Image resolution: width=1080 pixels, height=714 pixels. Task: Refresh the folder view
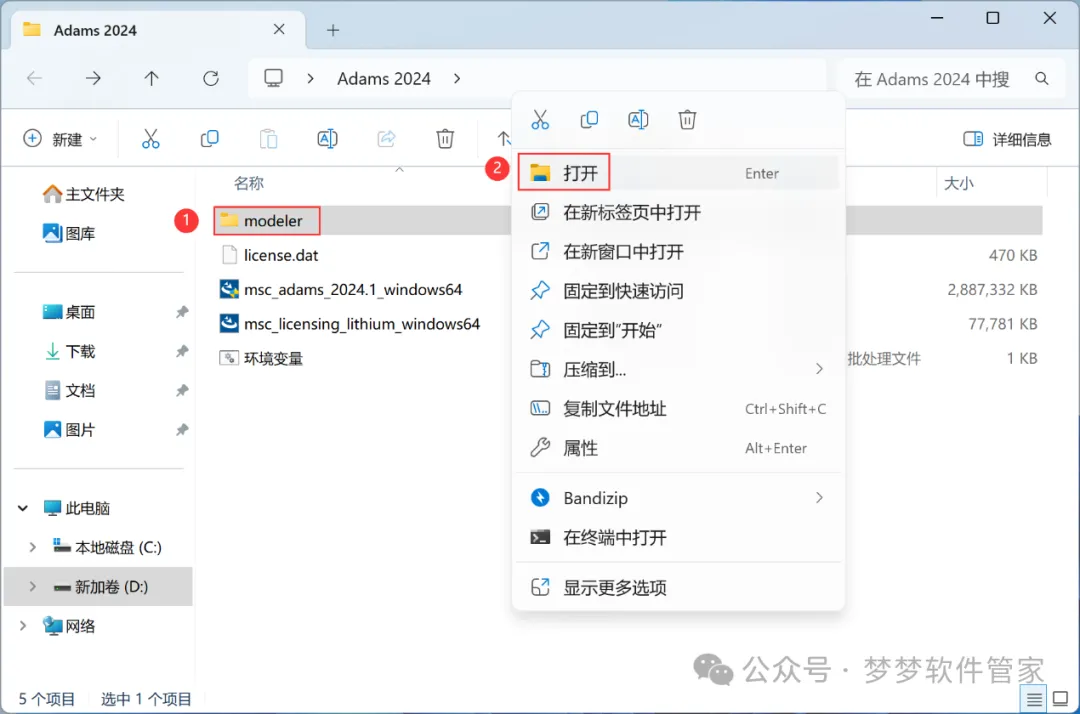(211, 78)
